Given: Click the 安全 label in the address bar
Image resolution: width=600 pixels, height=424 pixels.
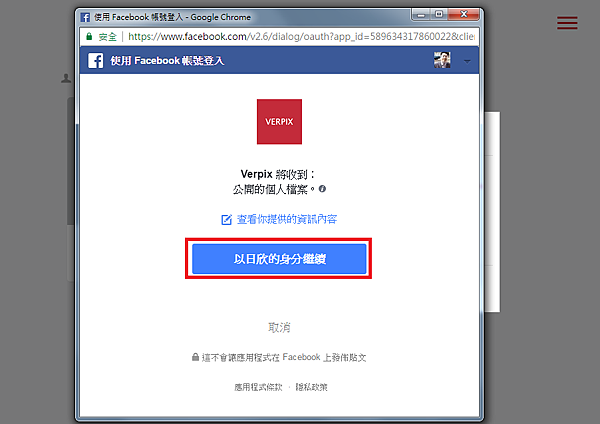Looking at the screenshot, I should tap(108, 37).
